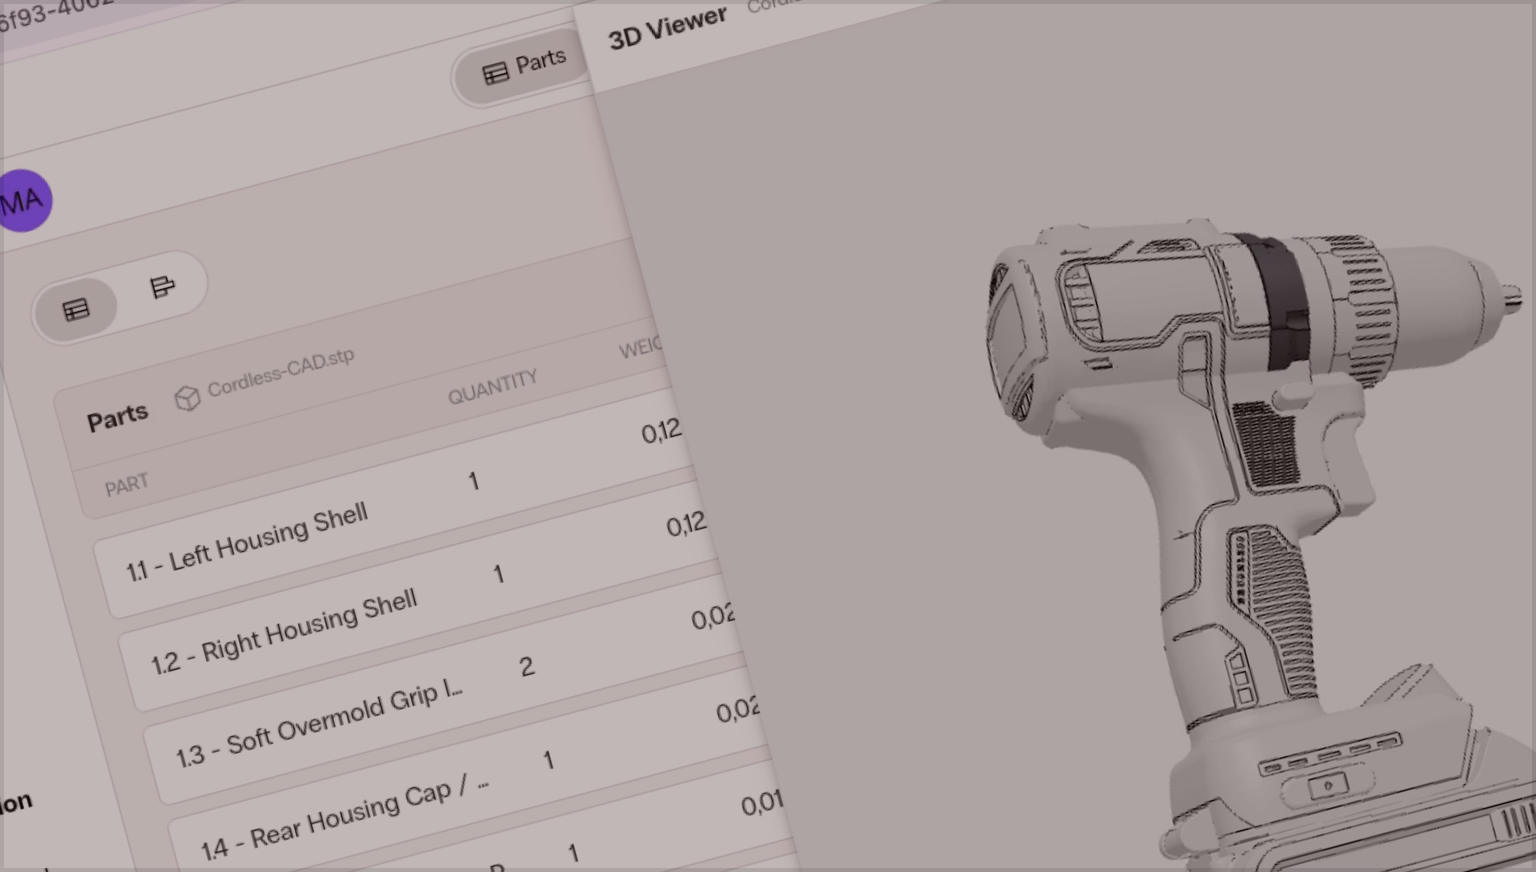
Task: Sort by the PART column header
Action: click(x=126, y=486)
